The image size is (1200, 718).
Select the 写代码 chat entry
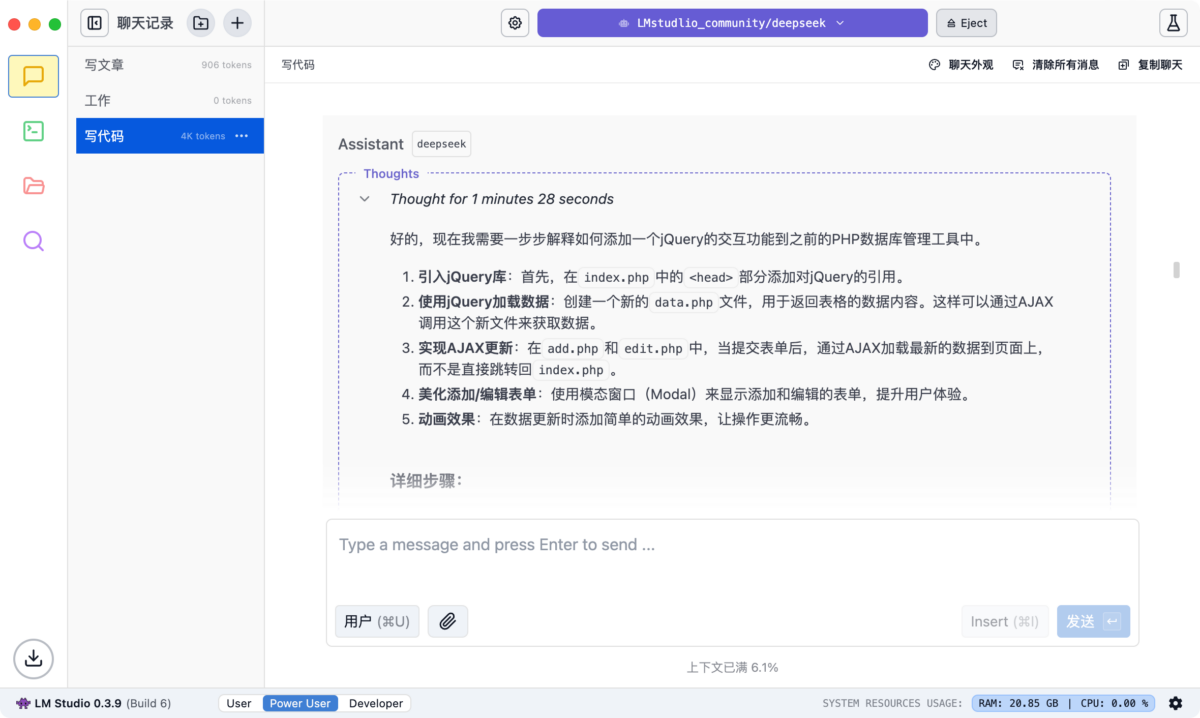point(170,136)
